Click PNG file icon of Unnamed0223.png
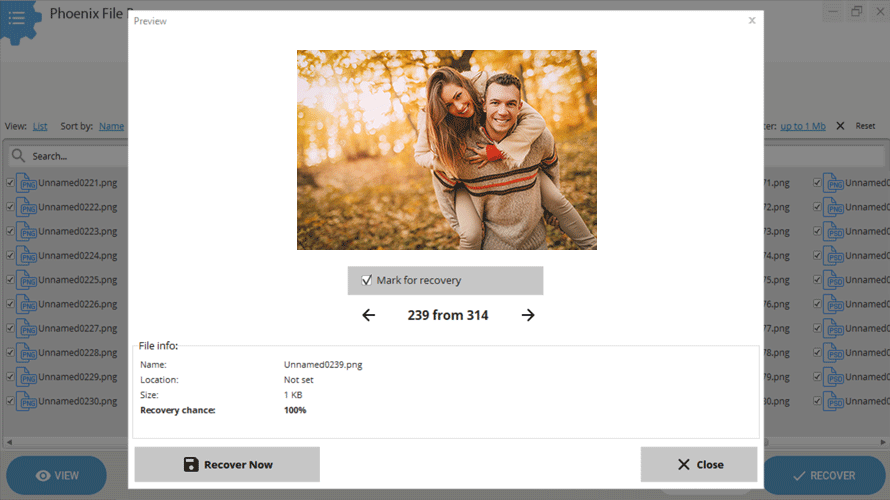Image resolution: width=890 pixels, height=500 pixels. (26, 232)
